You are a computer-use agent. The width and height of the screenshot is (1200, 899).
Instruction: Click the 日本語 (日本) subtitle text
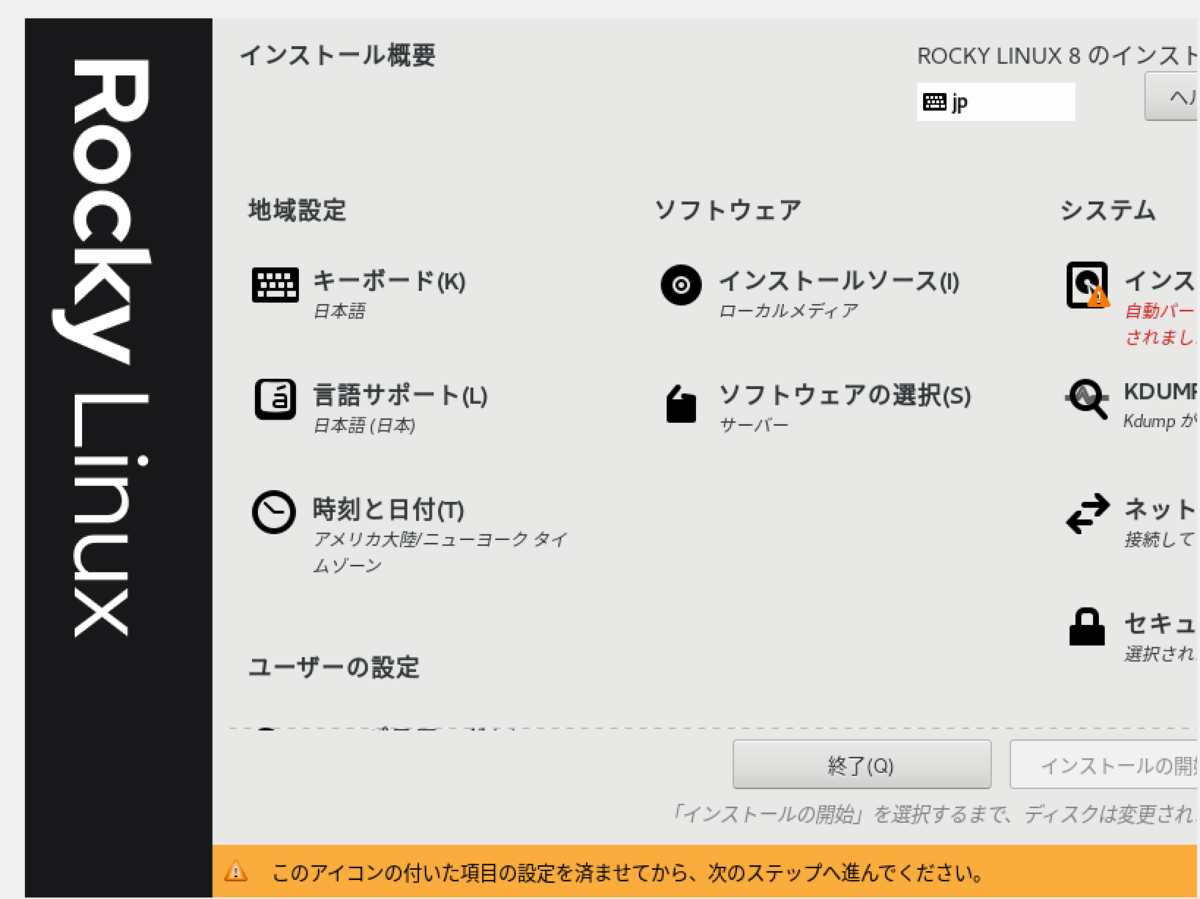click(364, 425)
